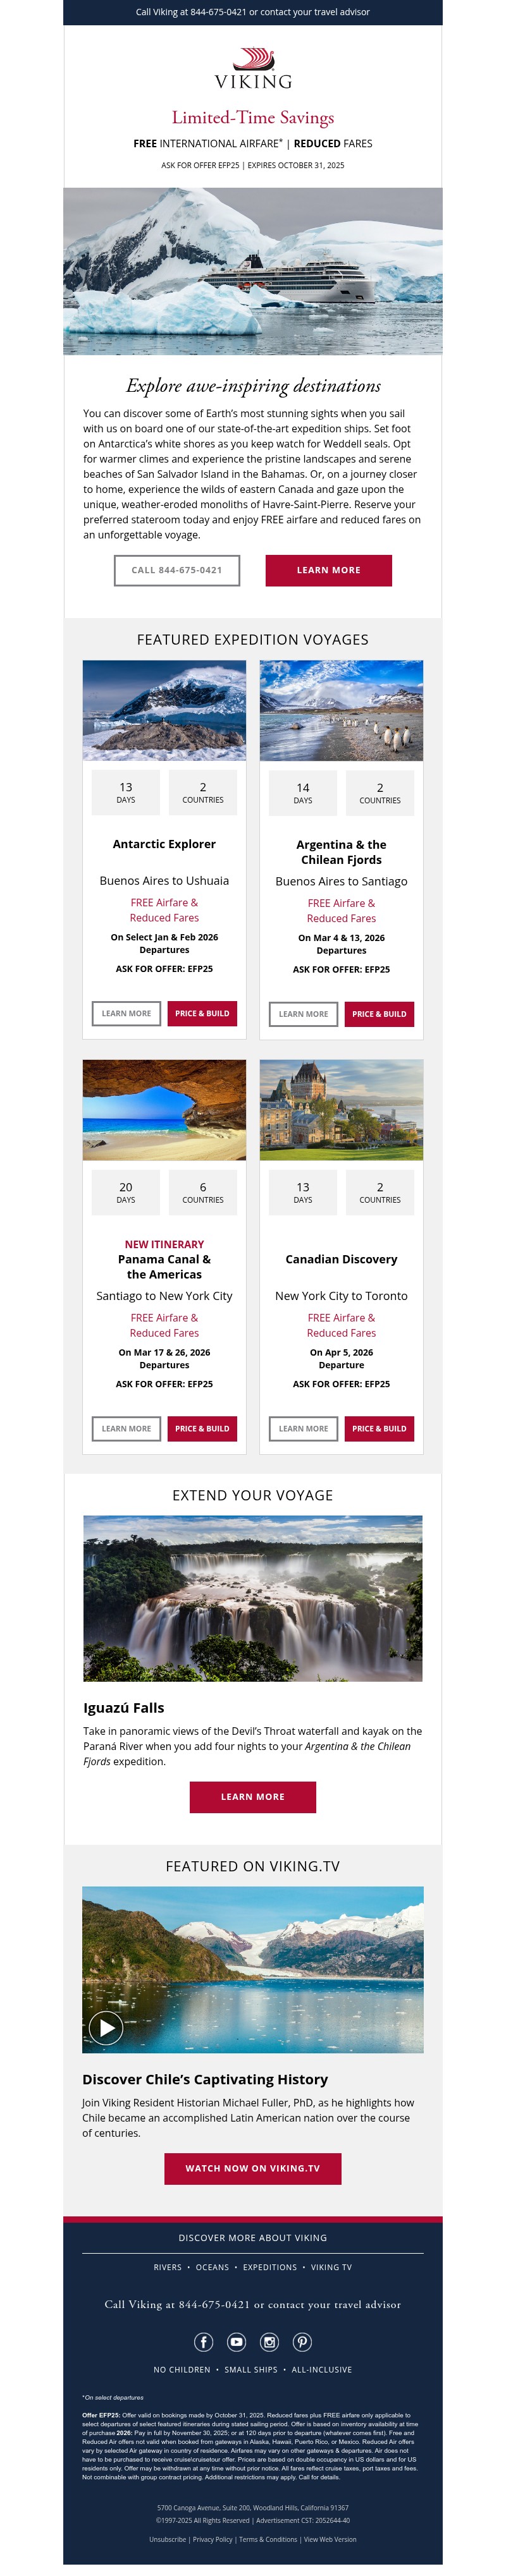Open the Iguazú Falls photo

[253, 1598]
